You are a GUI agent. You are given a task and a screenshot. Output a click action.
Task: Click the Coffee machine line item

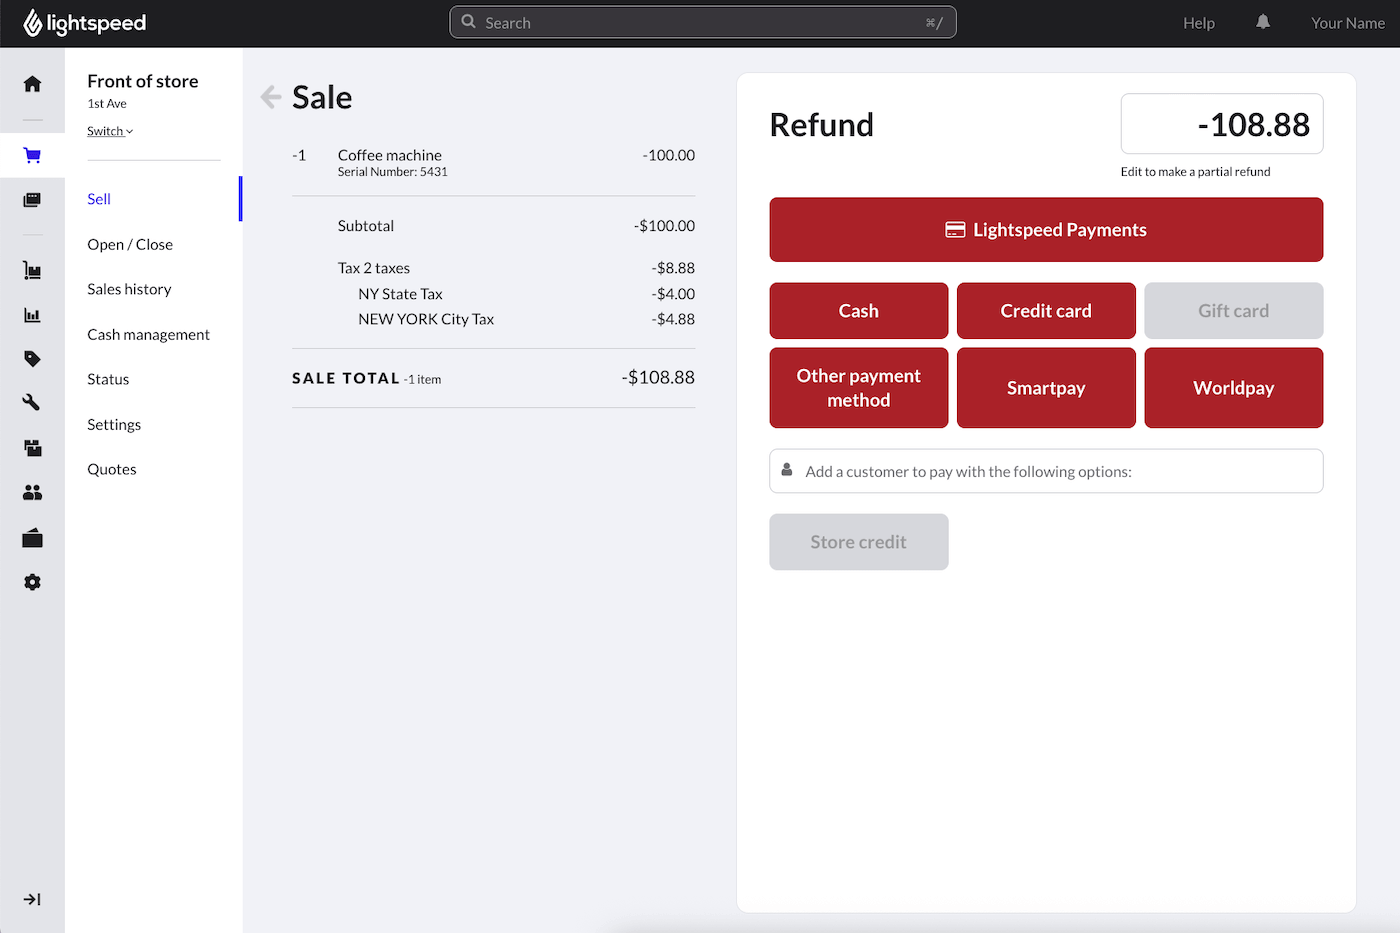(x=493, y=163)
